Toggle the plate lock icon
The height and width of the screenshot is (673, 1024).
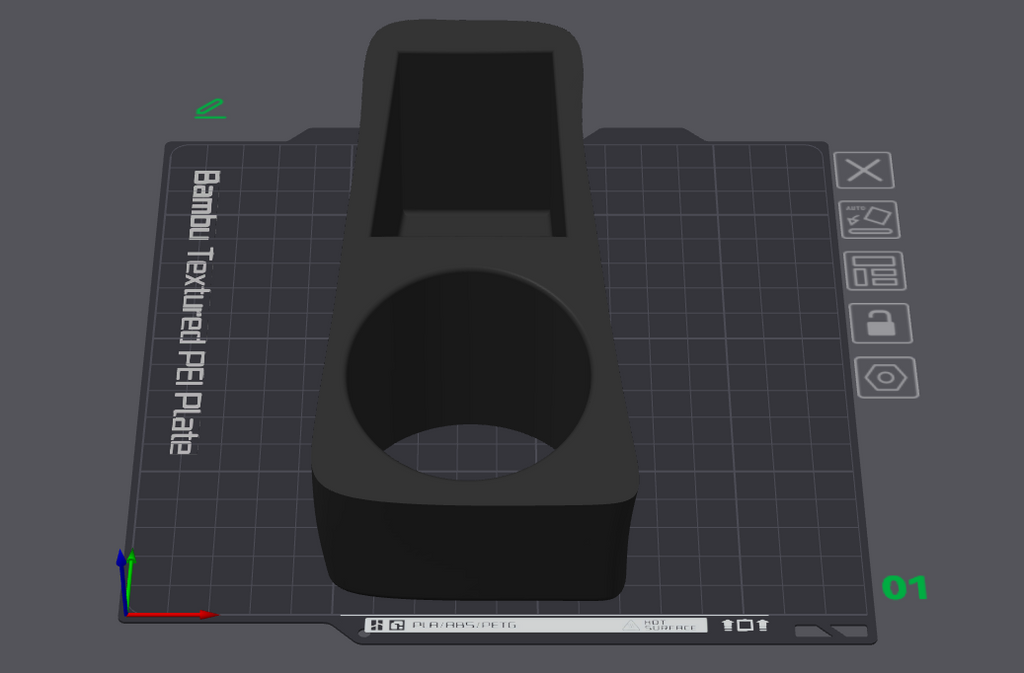click(880, 323)
